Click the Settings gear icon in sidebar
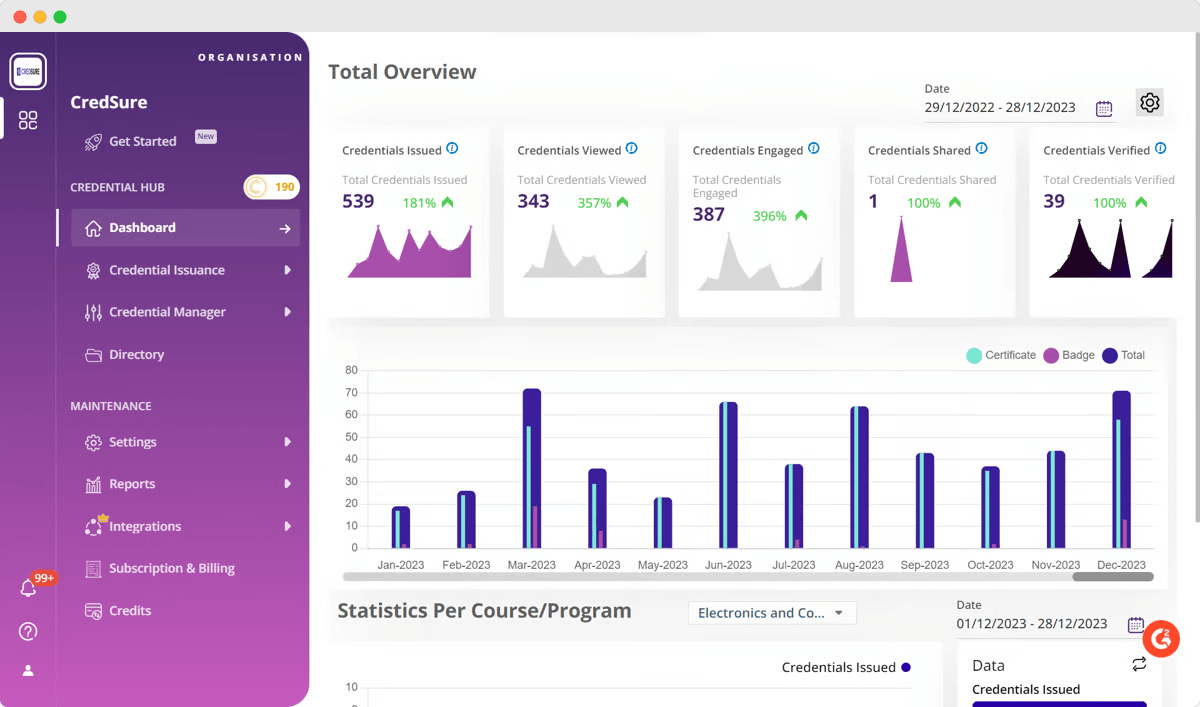The width and height of the screenshot is (1200, 707). (x=93, y=442)
